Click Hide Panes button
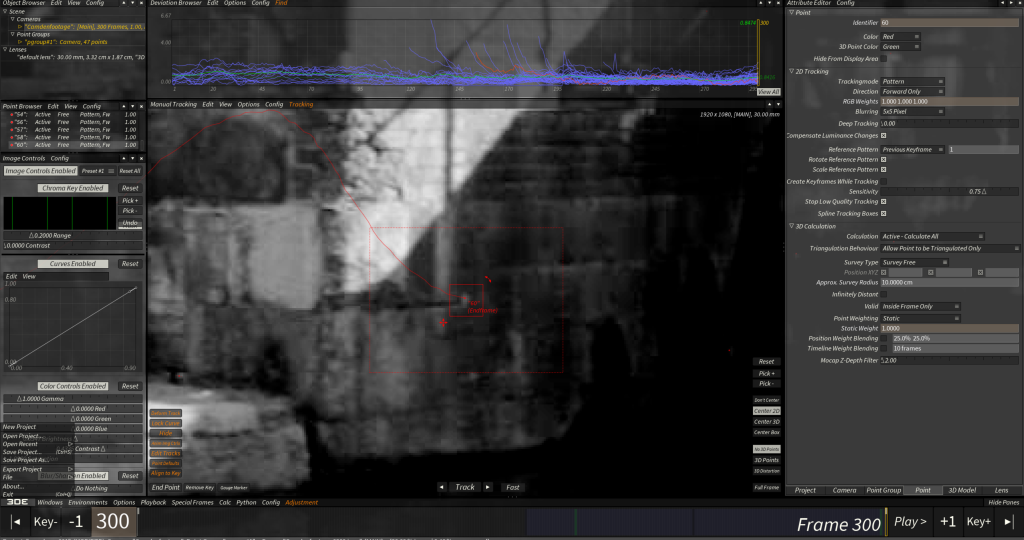 pyautogui.click(x=1004, y=503)
